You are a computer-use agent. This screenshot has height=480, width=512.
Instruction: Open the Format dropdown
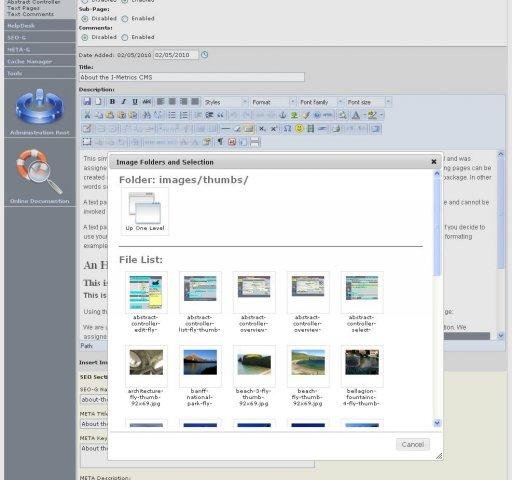(x=273, y=102)
